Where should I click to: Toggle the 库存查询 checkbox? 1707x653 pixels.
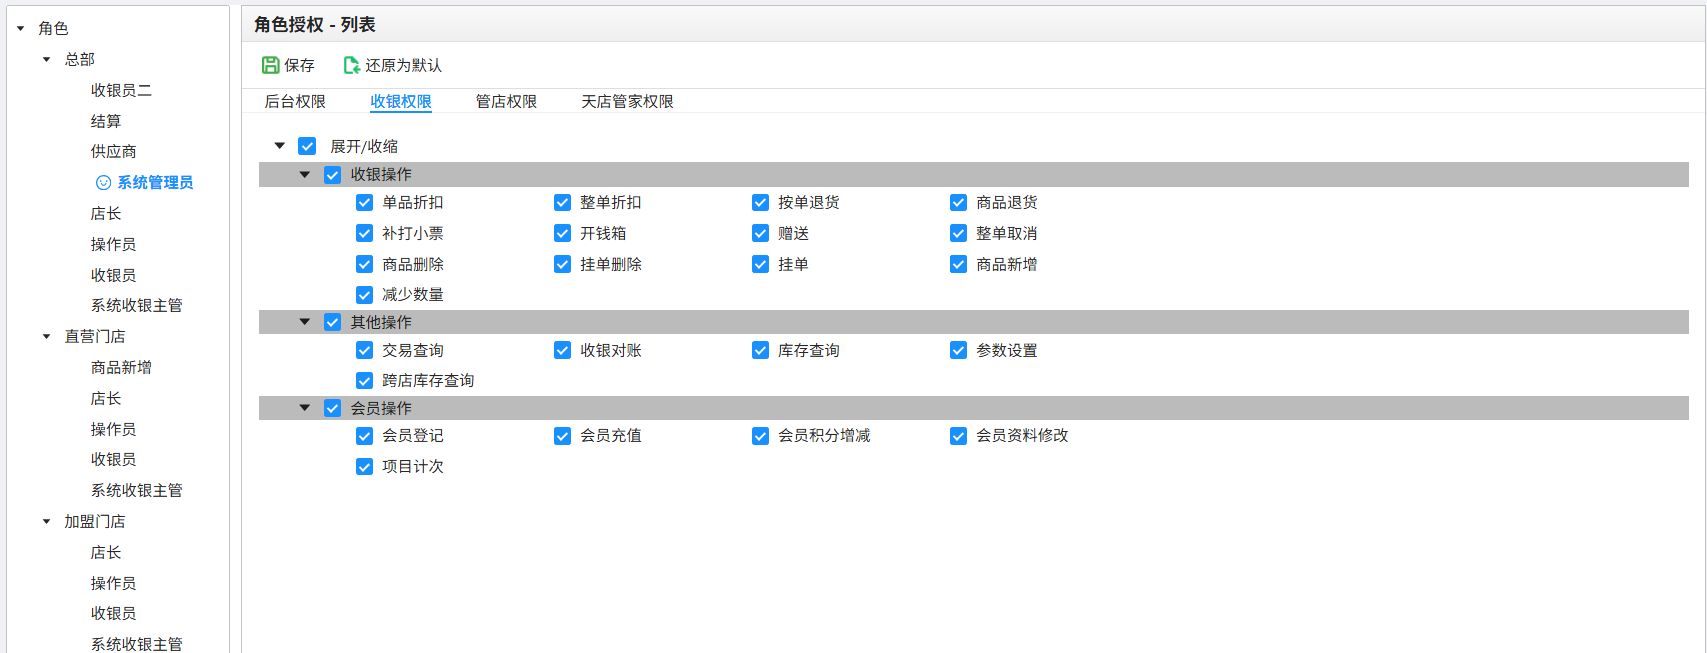coord(761,350)
